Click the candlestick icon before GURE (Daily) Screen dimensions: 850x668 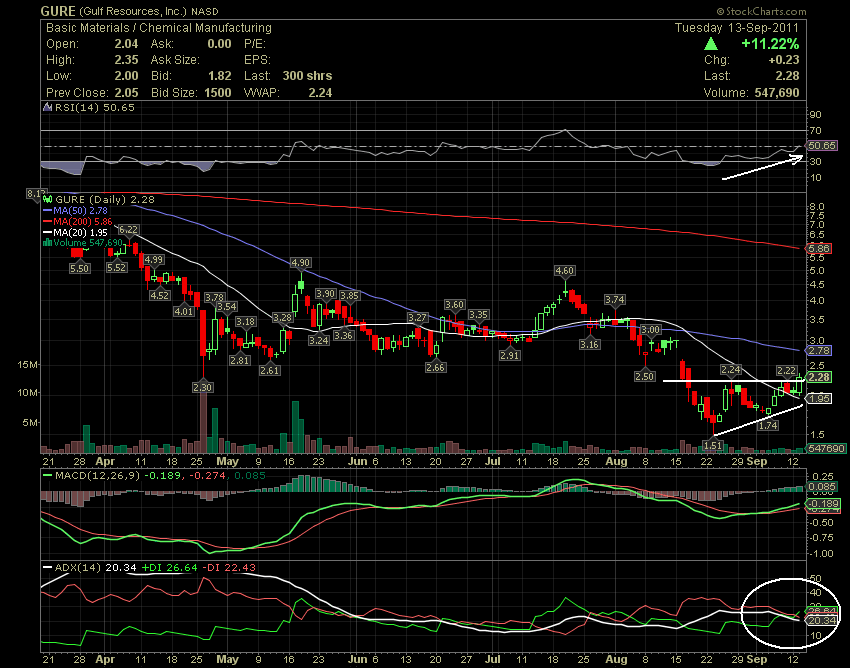47,200
